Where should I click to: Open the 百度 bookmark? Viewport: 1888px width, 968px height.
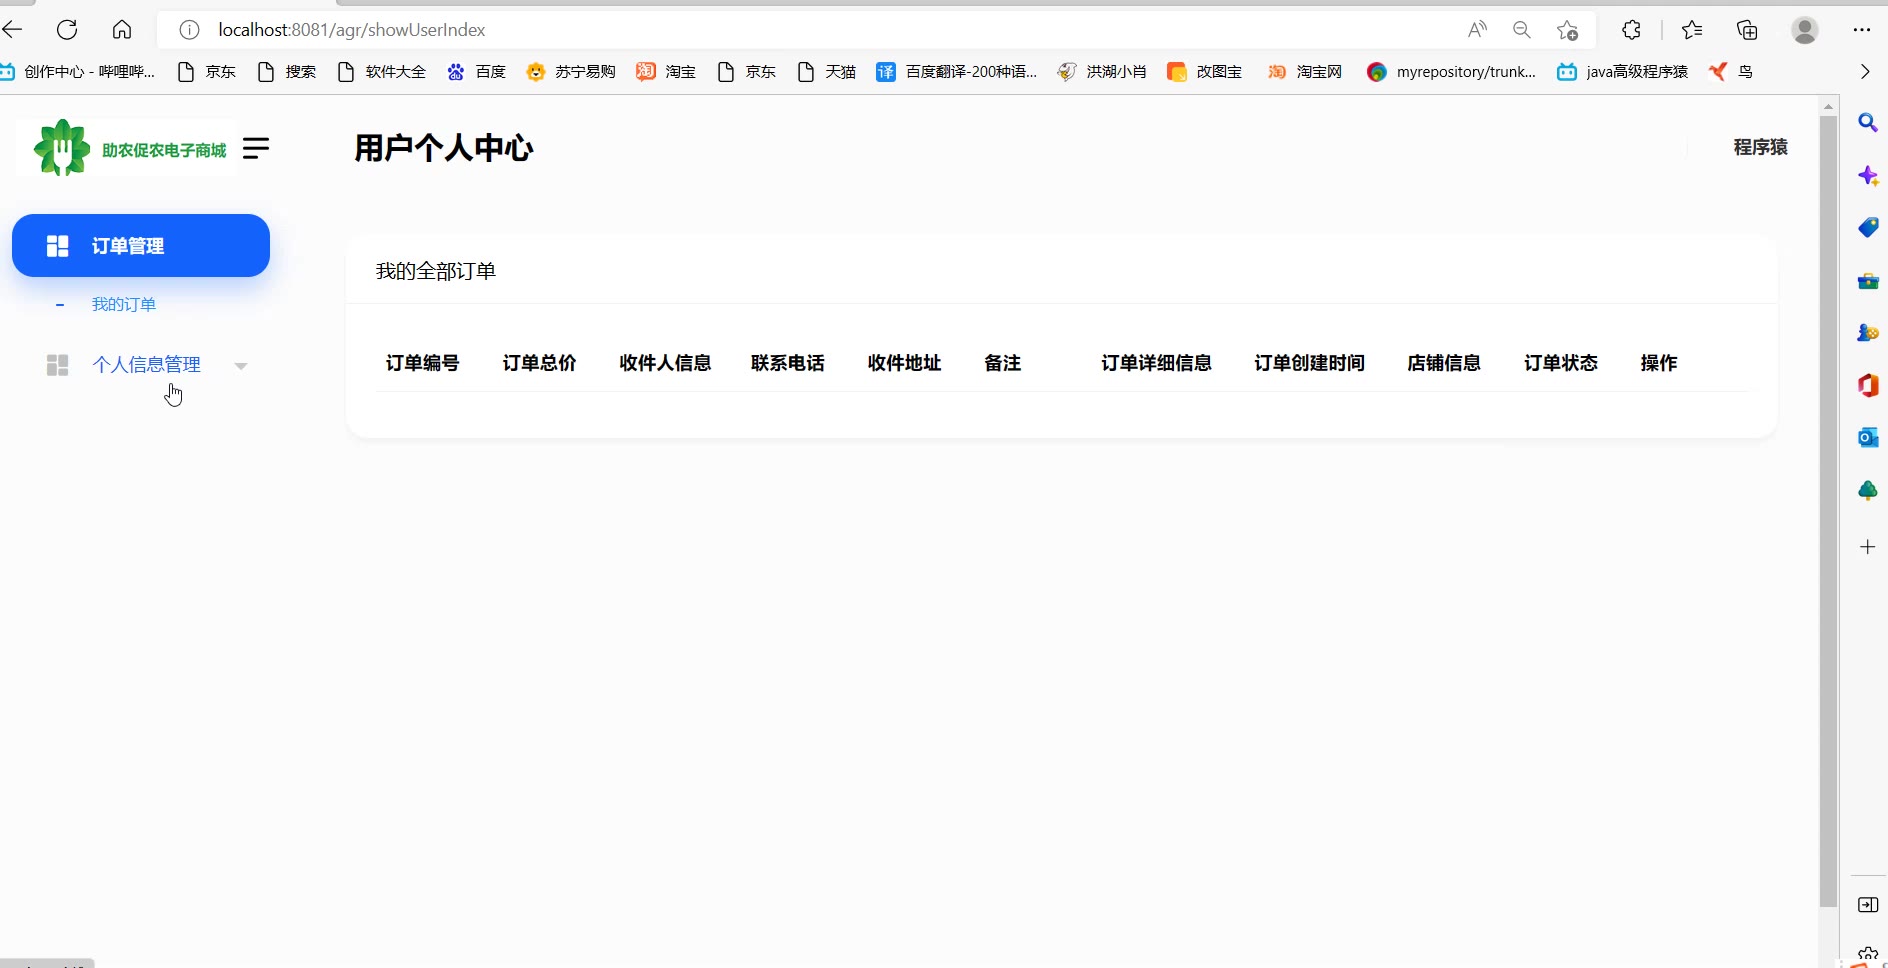pos(477,71)
